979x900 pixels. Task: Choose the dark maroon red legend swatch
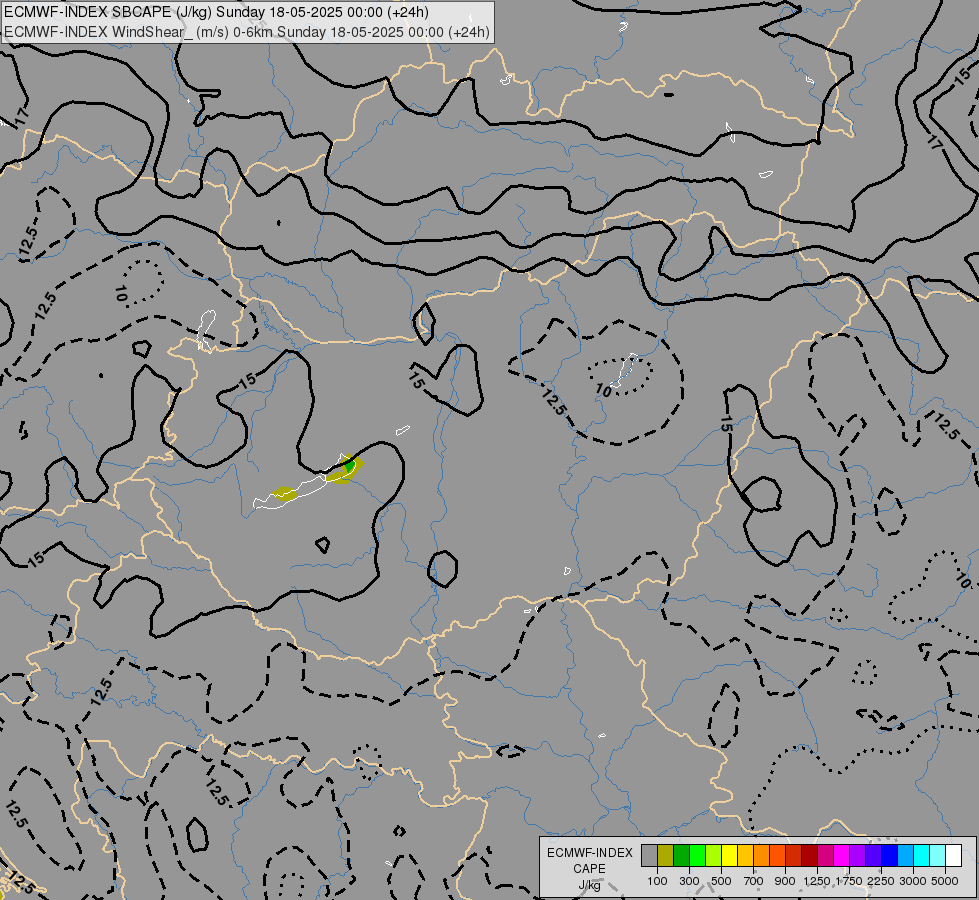pos(810,856)
